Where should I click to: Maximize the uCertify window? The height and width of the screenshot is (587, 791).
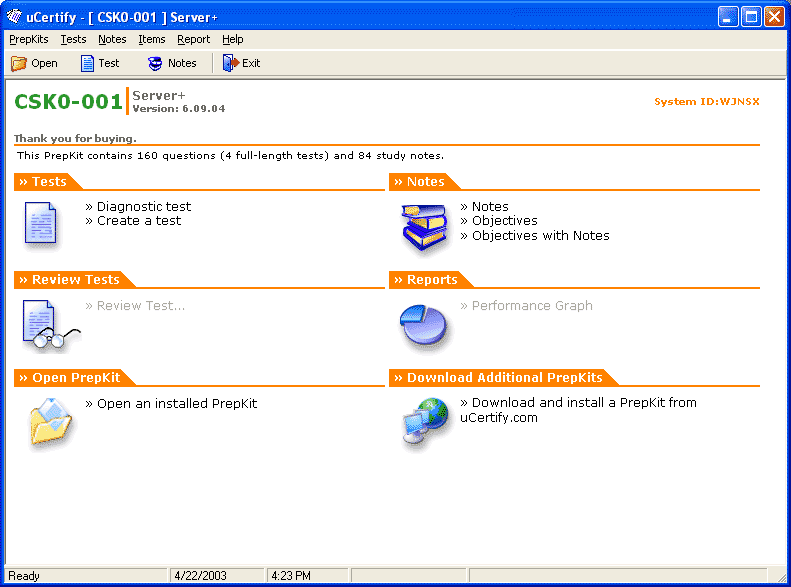[751, 17]
